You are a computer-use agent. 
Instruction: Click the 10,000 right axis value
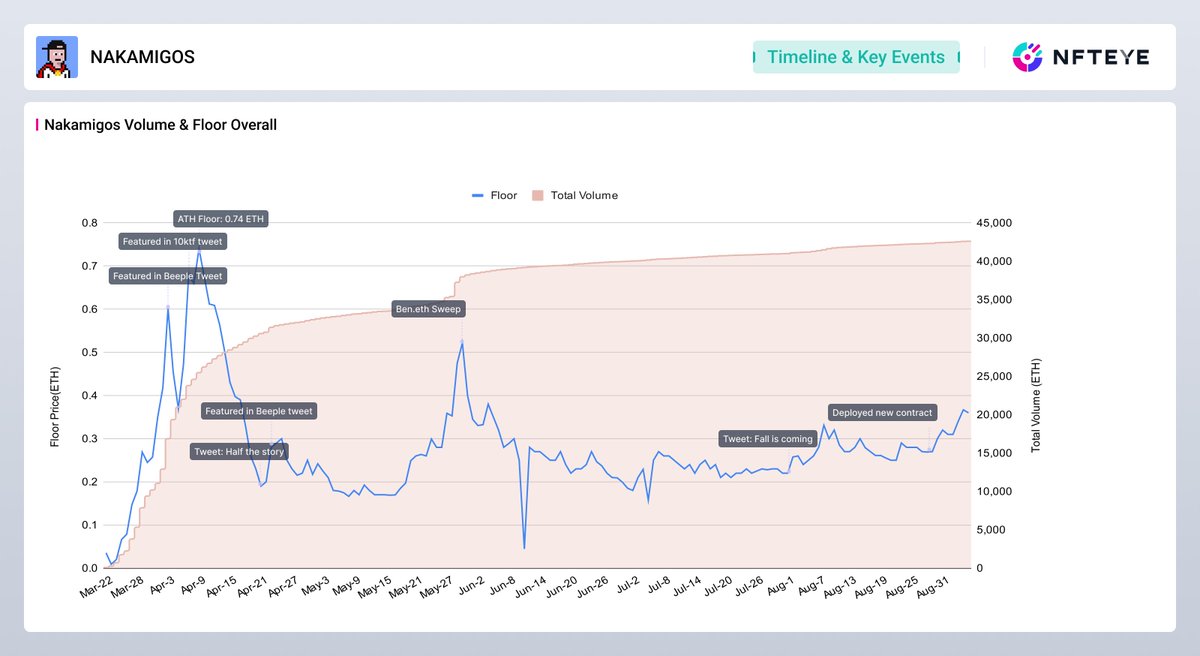click(x=995, y=491)
